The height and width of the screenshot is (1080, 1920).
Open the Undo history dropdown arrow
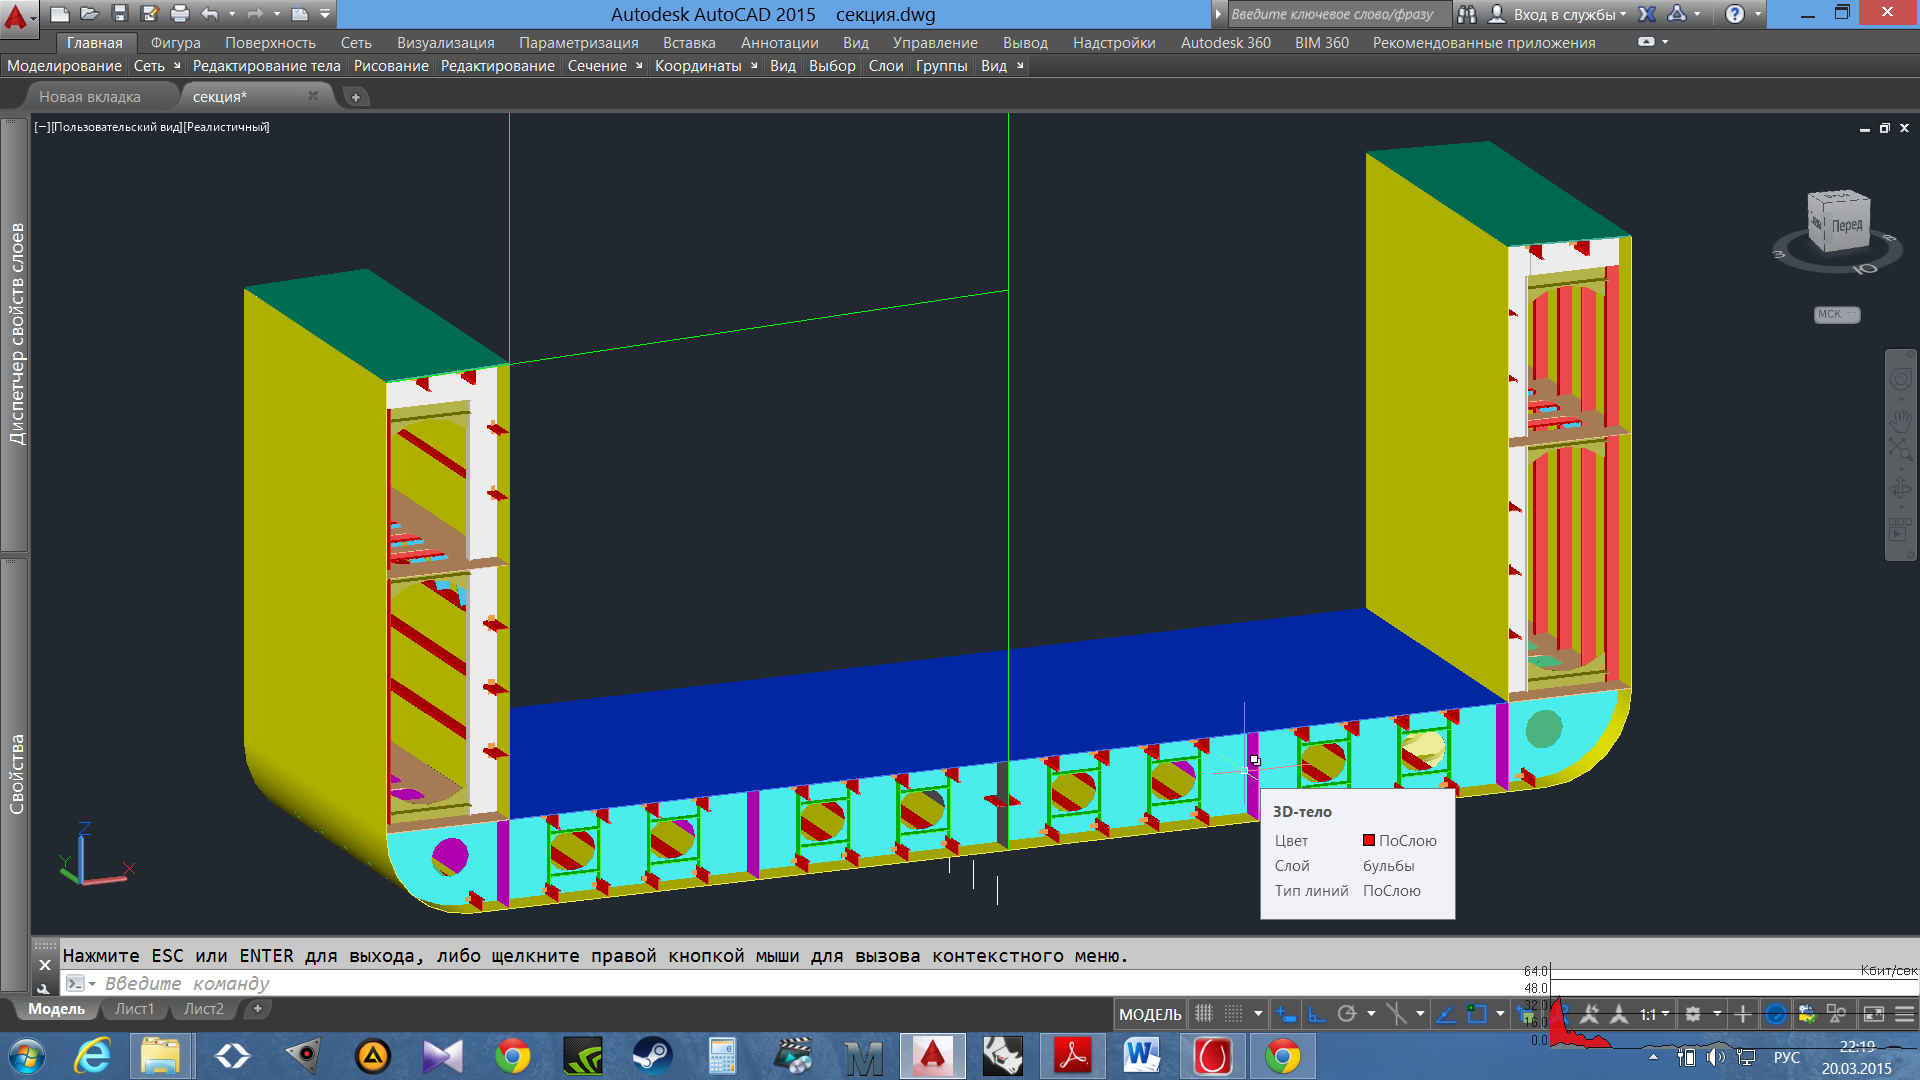(x=232, y=14)
